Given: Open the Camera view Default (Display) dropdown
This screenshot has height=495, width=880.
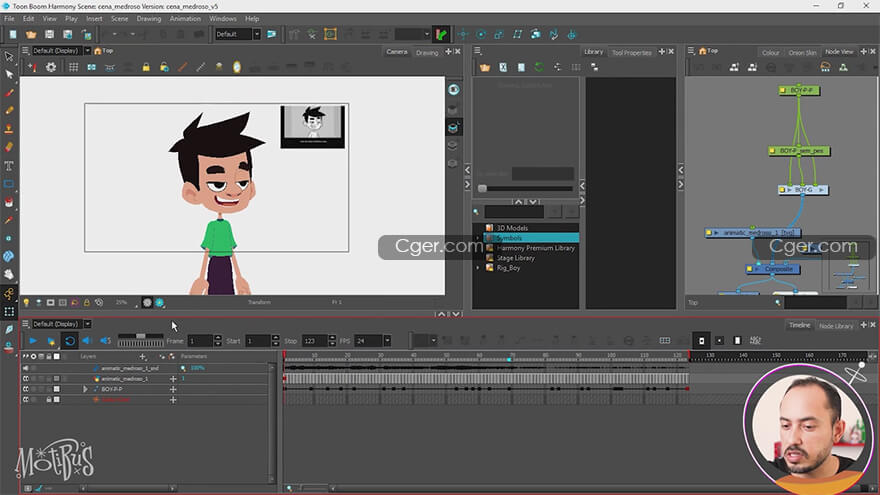Looking at the screenshot, I should coord(88,51).
